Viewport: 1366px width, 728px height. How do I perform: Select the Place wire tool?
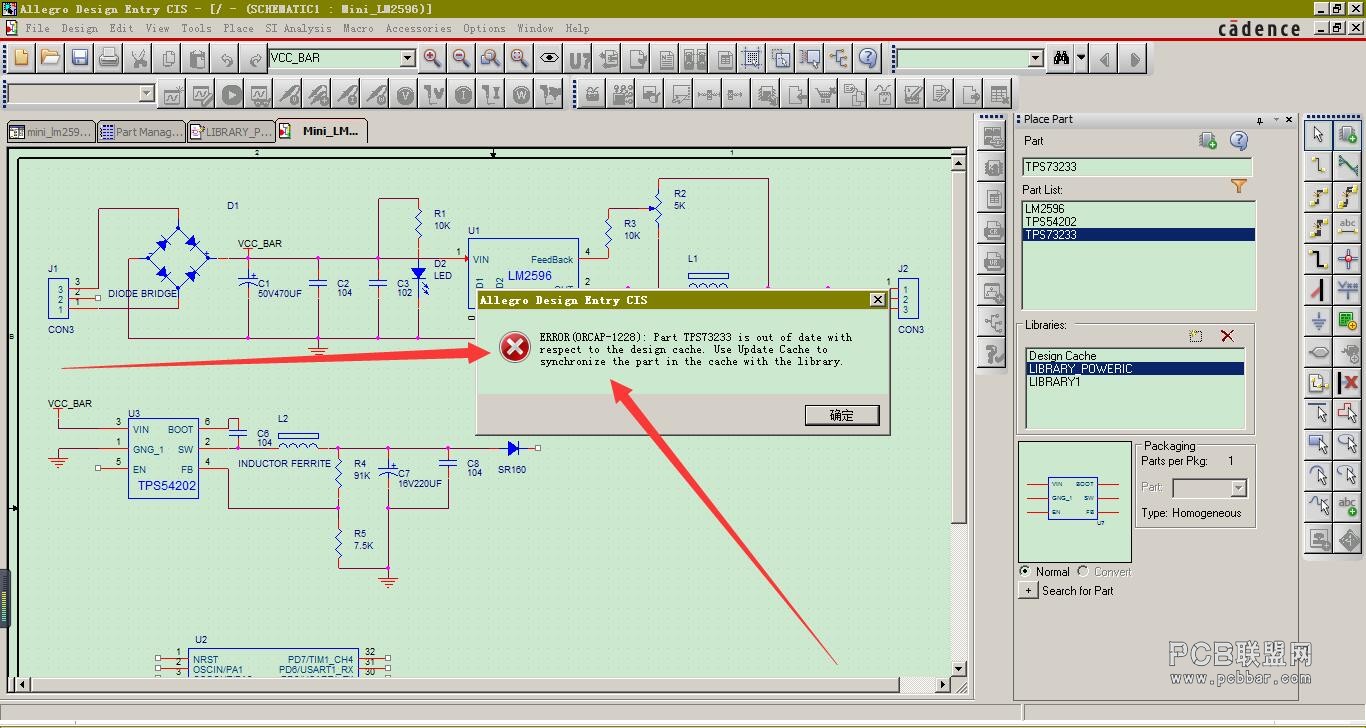pyautogui.click(x=1318, y=165)
